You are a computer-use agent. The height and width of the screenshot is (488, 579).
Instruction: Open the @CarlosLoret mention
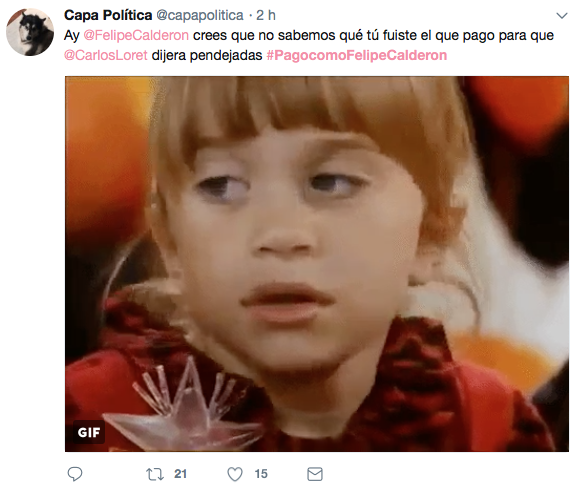coord(106,55)
